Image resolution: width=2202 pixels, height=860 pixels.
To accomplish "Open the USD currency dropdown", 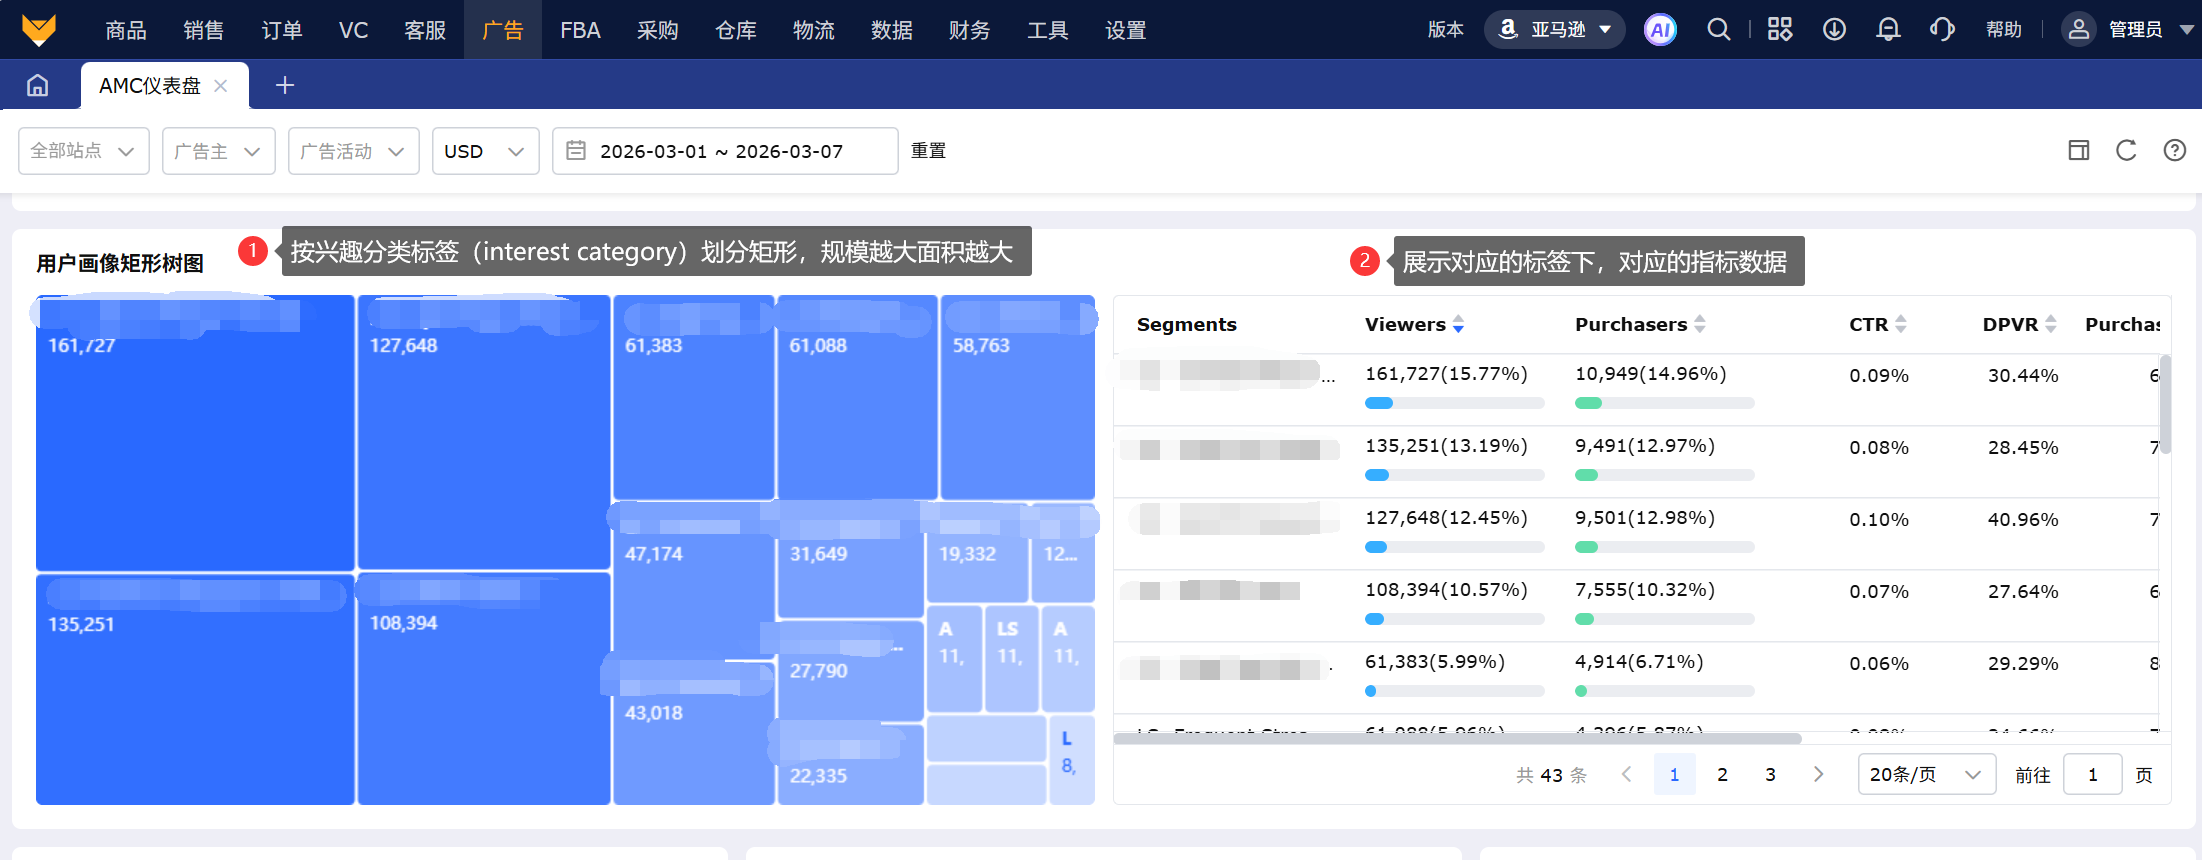I will pos(486,151).
